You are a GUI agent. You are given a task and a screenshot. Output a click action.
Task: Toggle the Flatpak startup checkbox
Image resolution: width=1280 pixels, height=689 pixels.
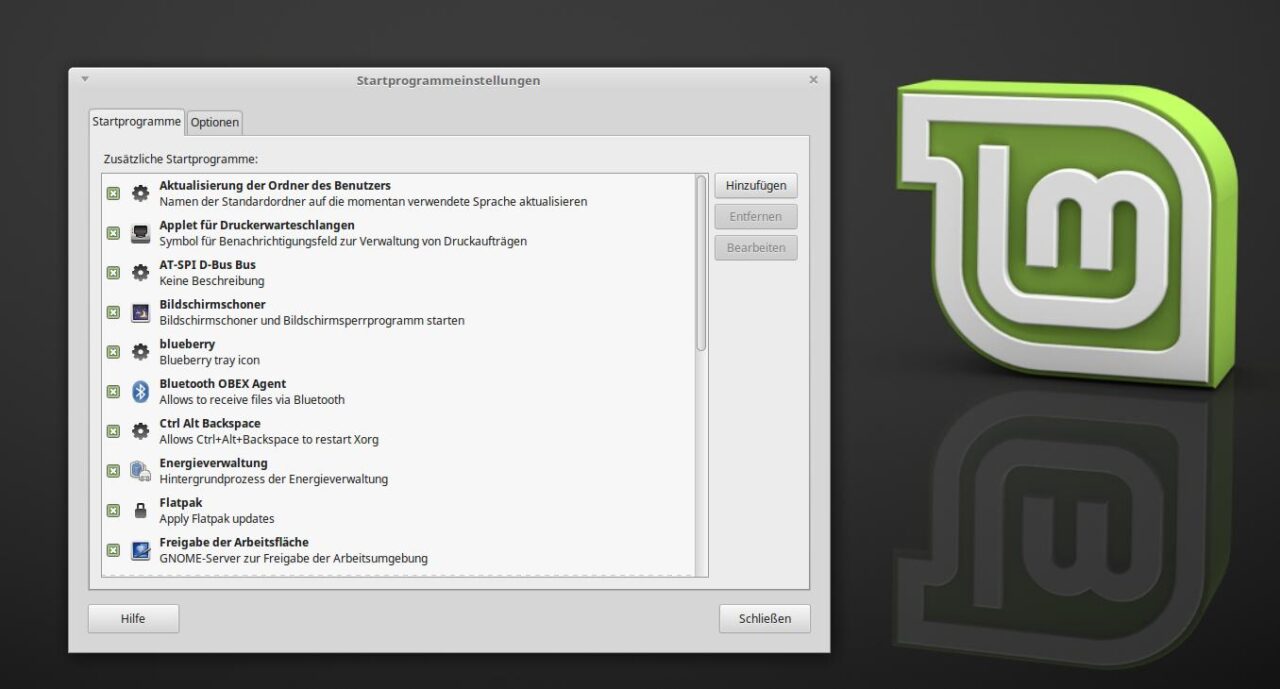(x=113, y=510)
